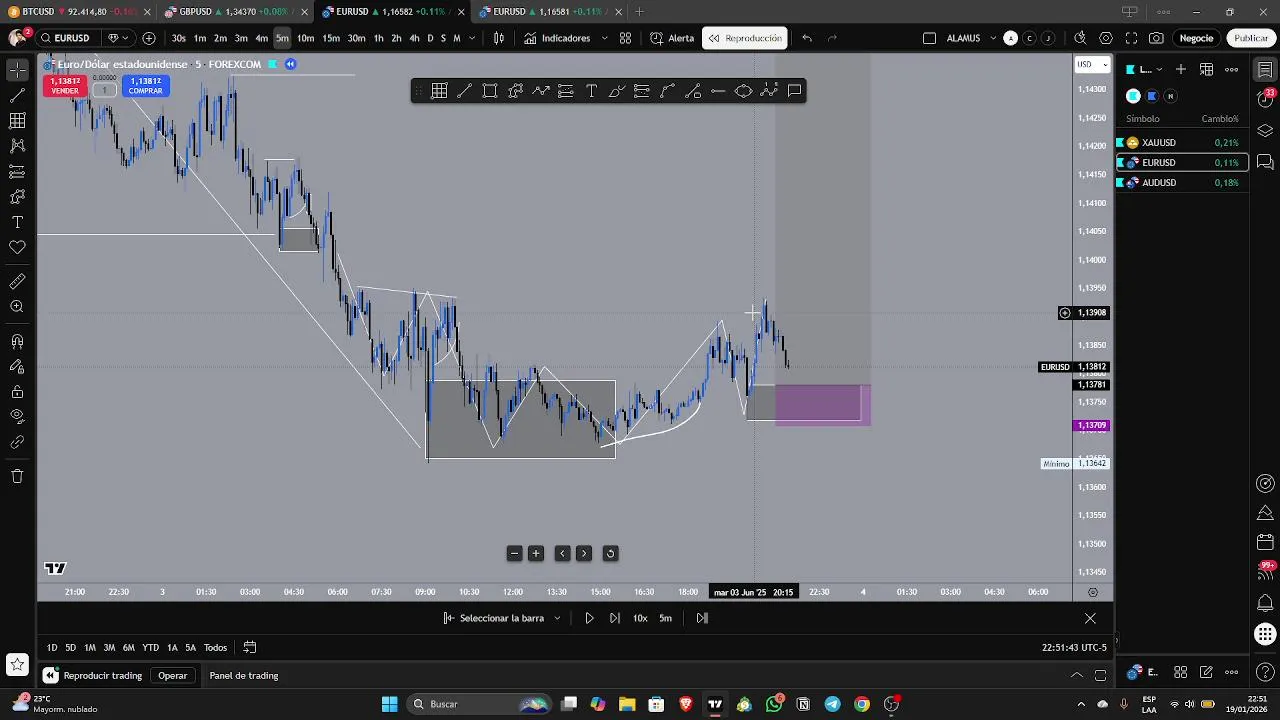1280x720 pixels.
Task: Click the Publicar button
Action: point(1251,38)
